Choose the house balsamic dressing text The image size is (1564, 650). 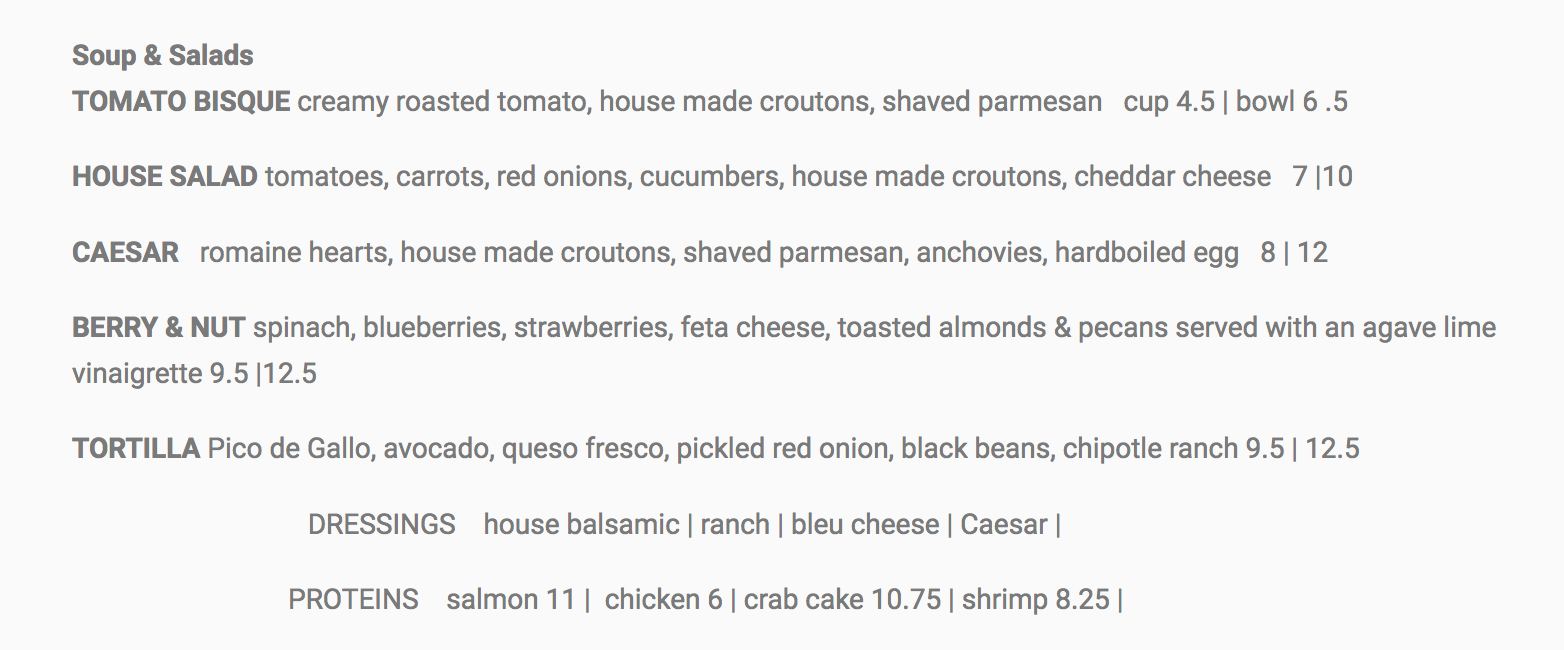coord(581,524)
